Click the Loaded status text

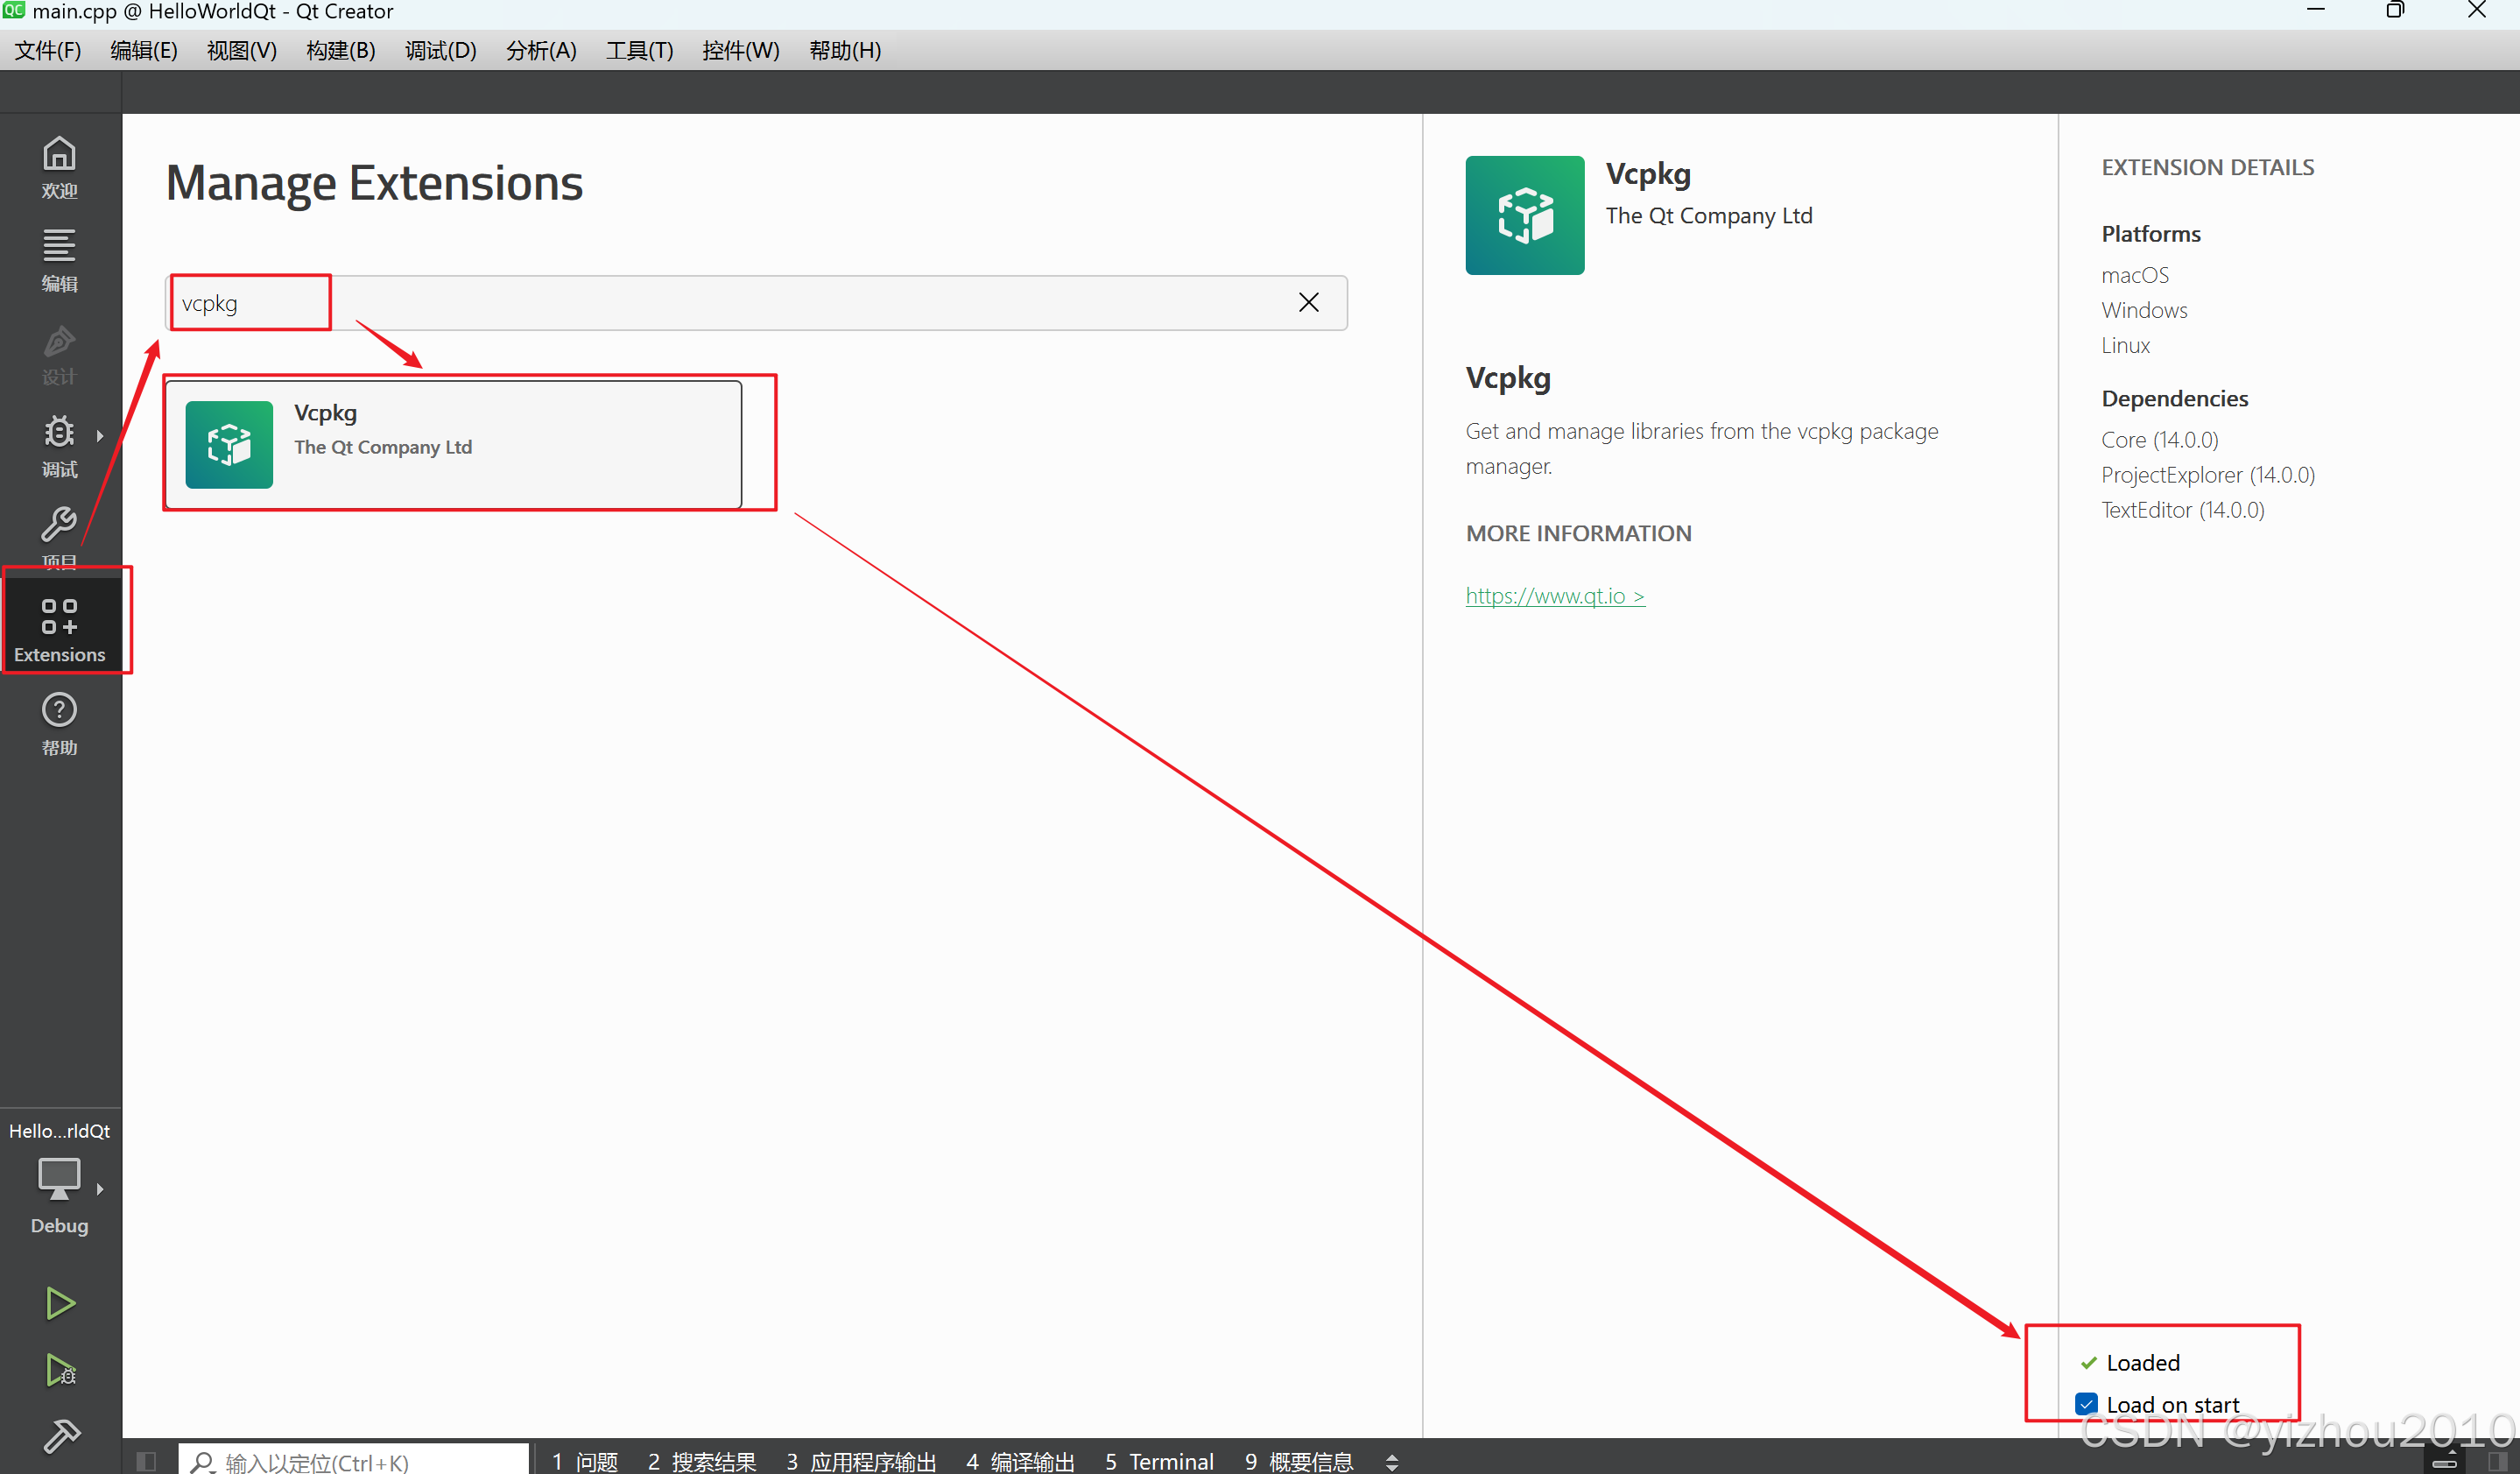pyautogui.click(x=2142, y=1362)
